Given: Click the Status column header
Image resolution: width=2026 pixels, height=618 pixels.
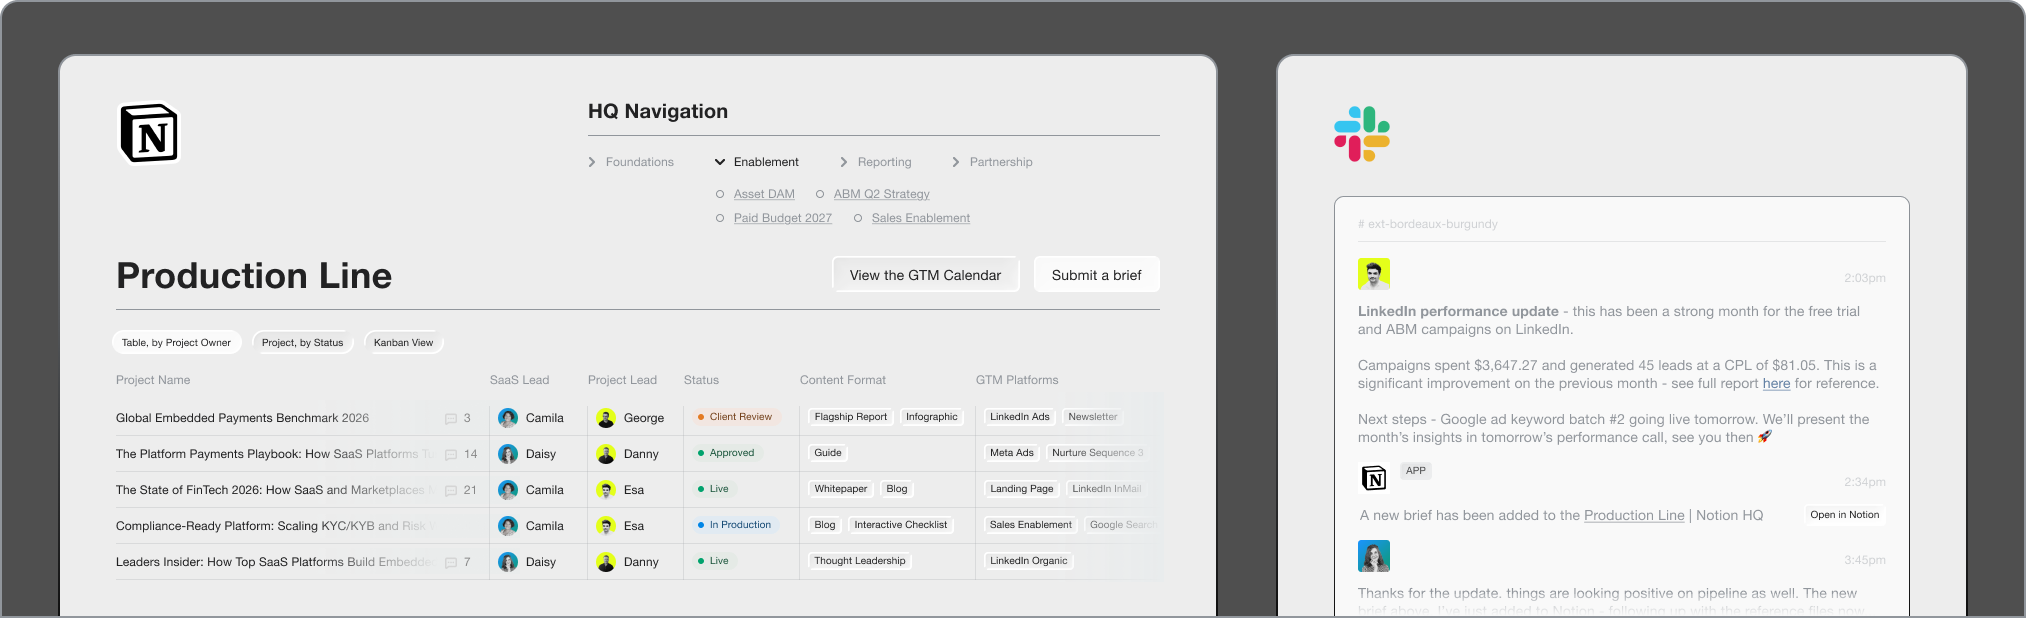Looking at the screenshot, I should coord(701,380).
